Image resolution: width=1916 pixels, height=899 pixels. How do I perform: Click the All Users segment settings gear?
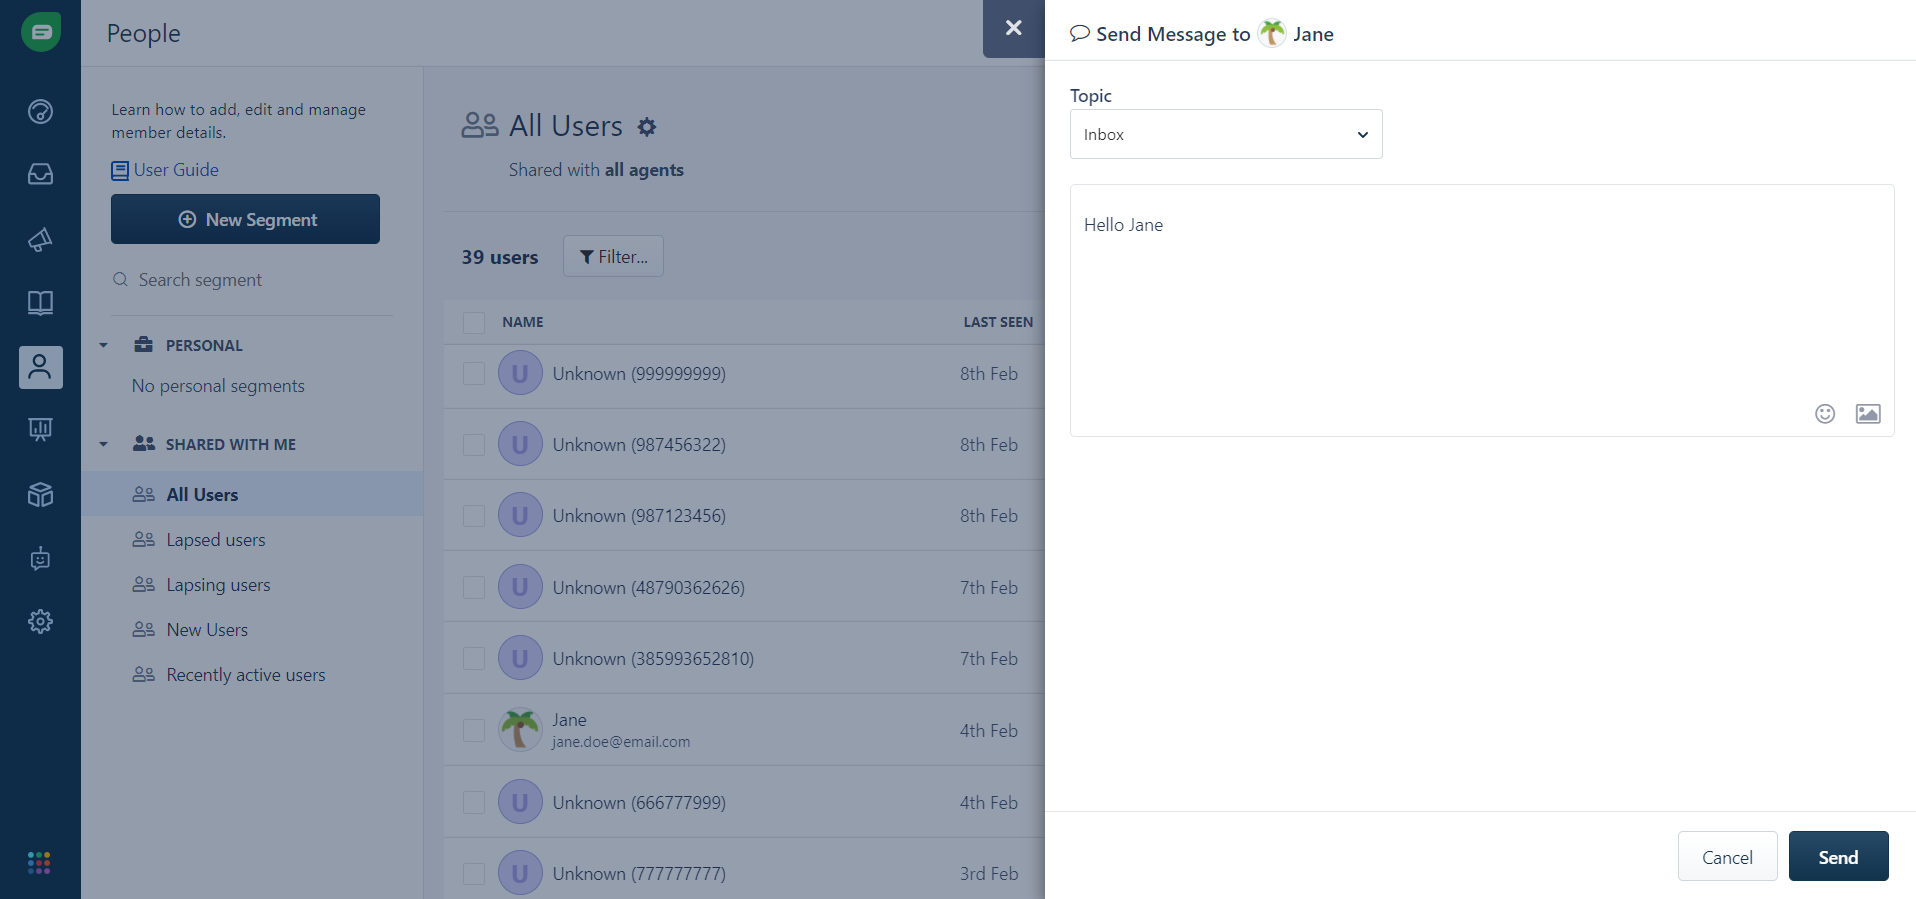pyautogui.click(x=647, y=127)
